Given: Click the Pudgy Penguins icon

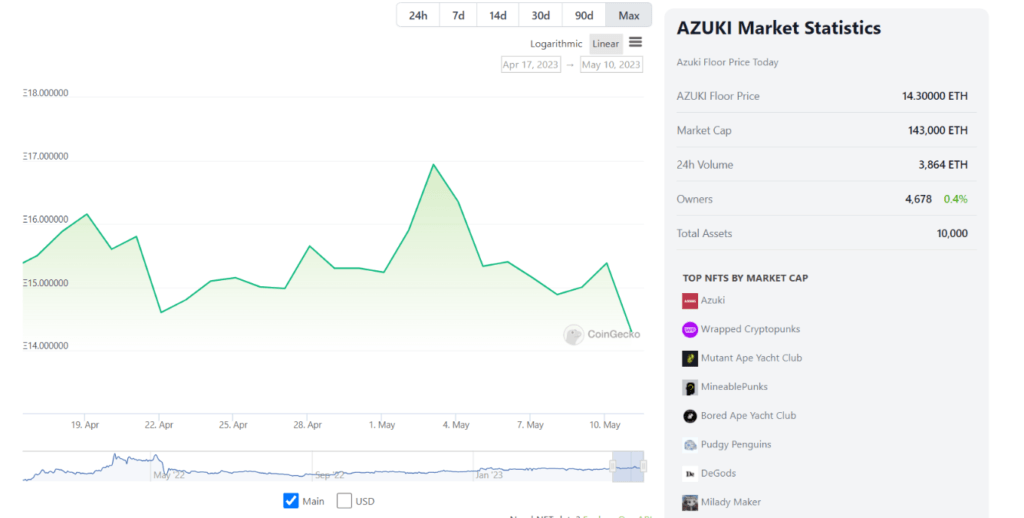Looking at the screenshot, I should [690, 445].
